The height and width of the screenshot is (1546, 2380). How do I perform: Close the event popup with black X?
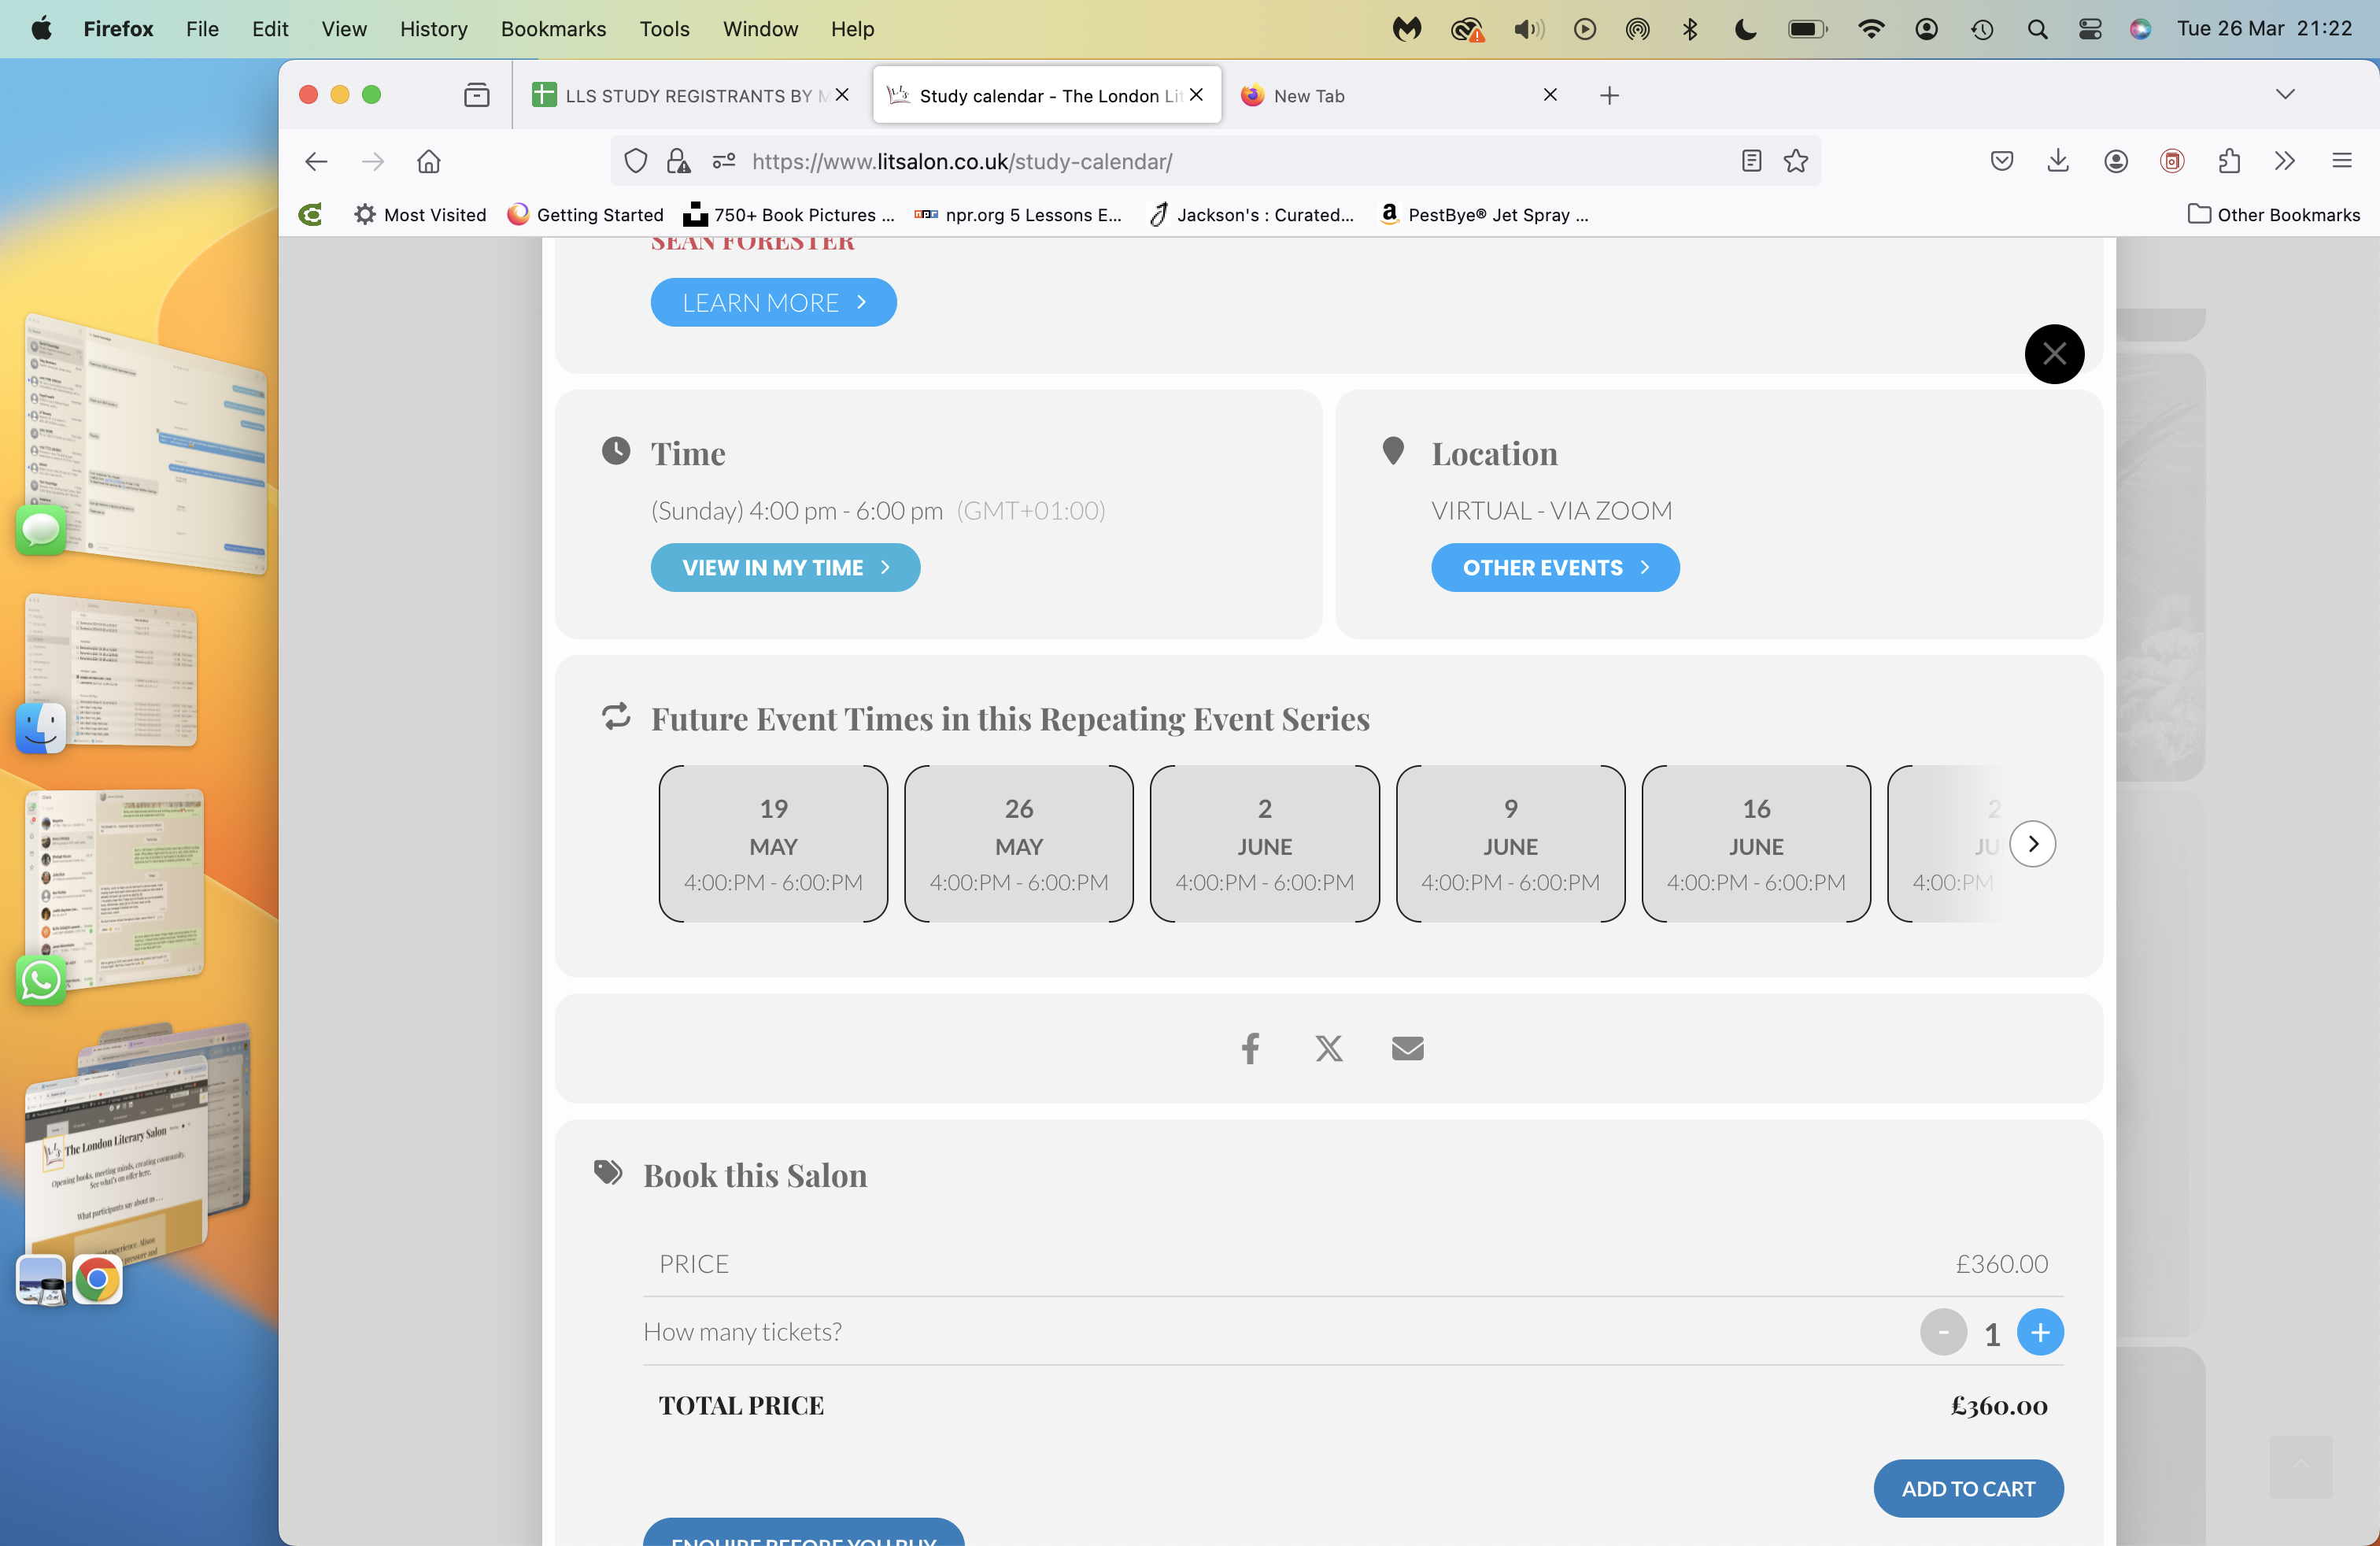coord(2054,354)
